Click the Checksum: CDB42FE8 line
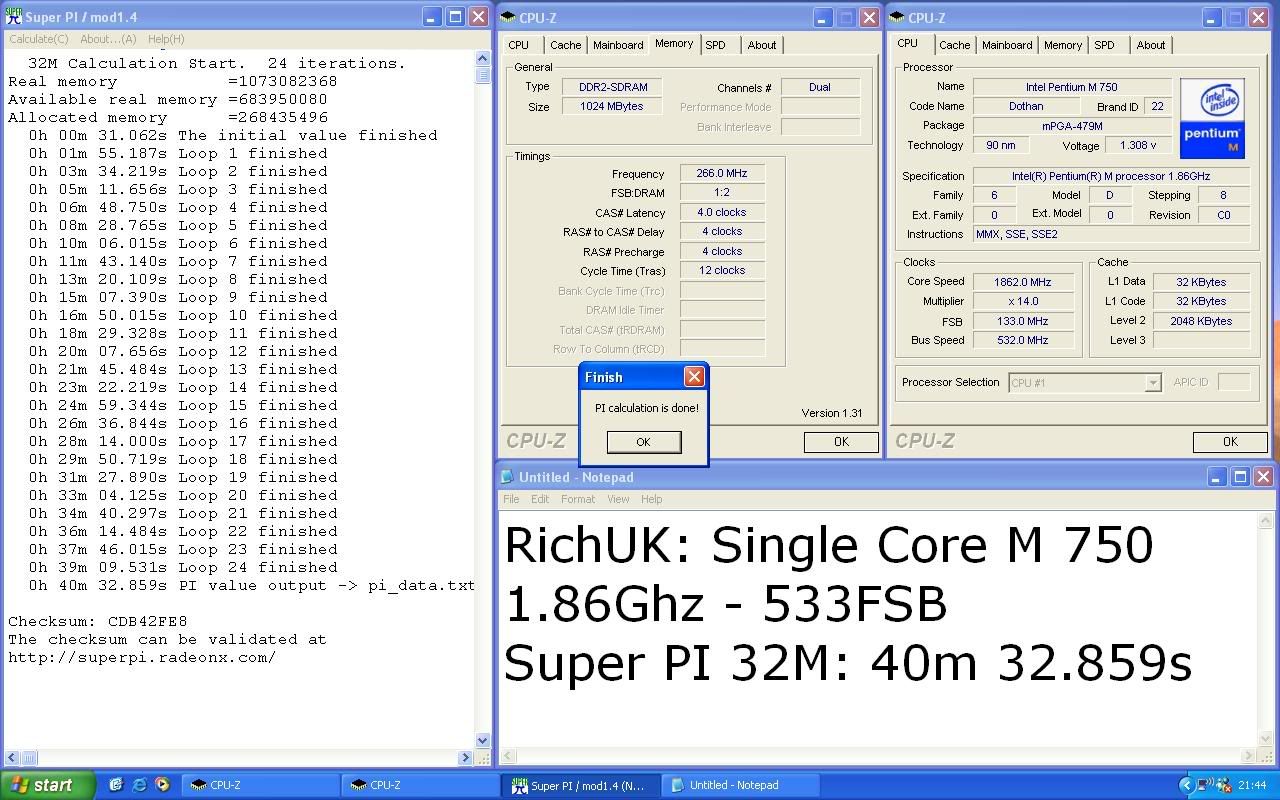 (x=98, y=621)
